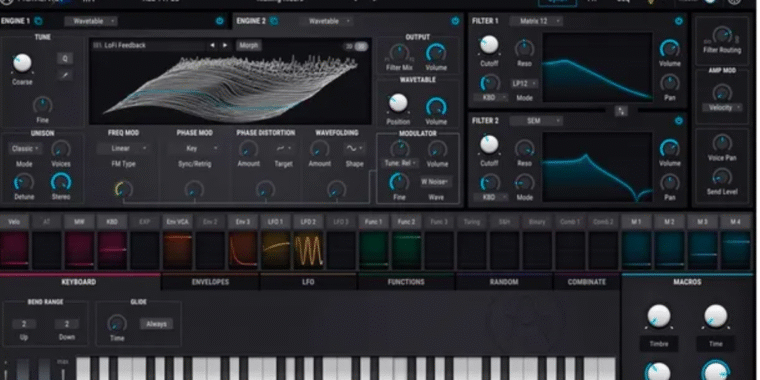The height and width of the screenshot is (380, 760).
Task: Select the LFO 2 modulation source
Action: coord(308,222)
